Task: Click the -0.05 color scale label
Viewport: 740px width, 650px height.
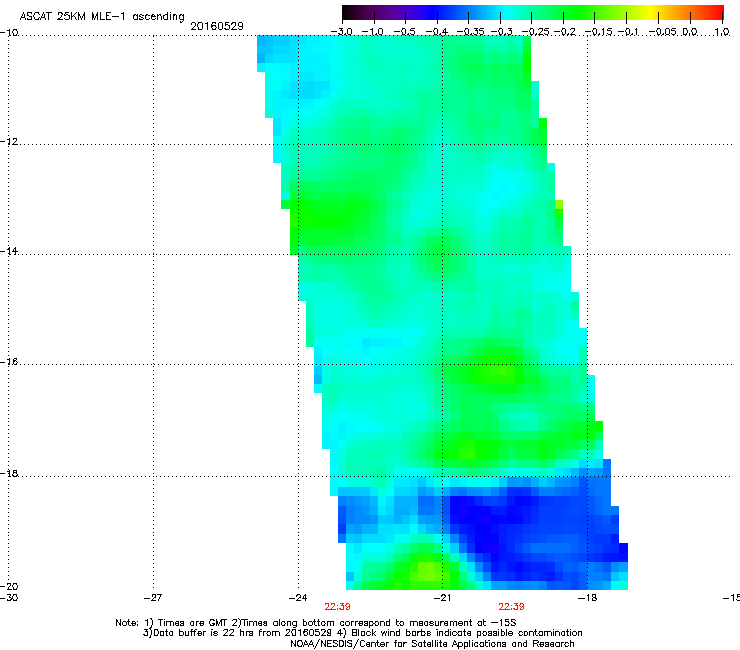Action: [663, 32]
